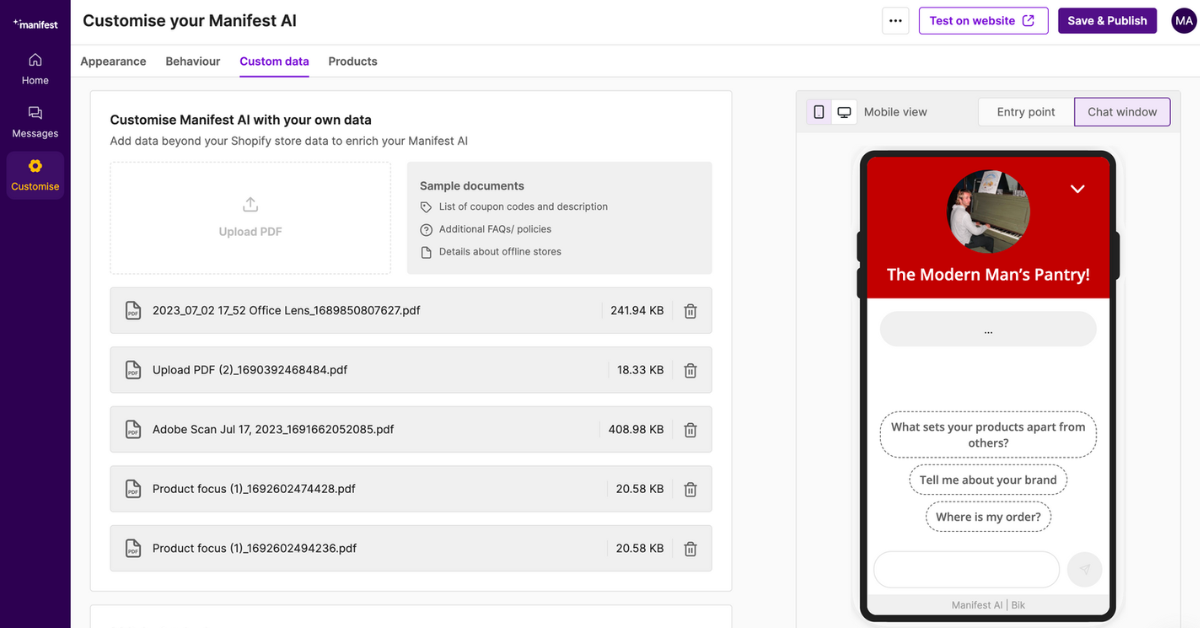Click Test on website button
This screenshot has height=628, width=1200.
983,21
